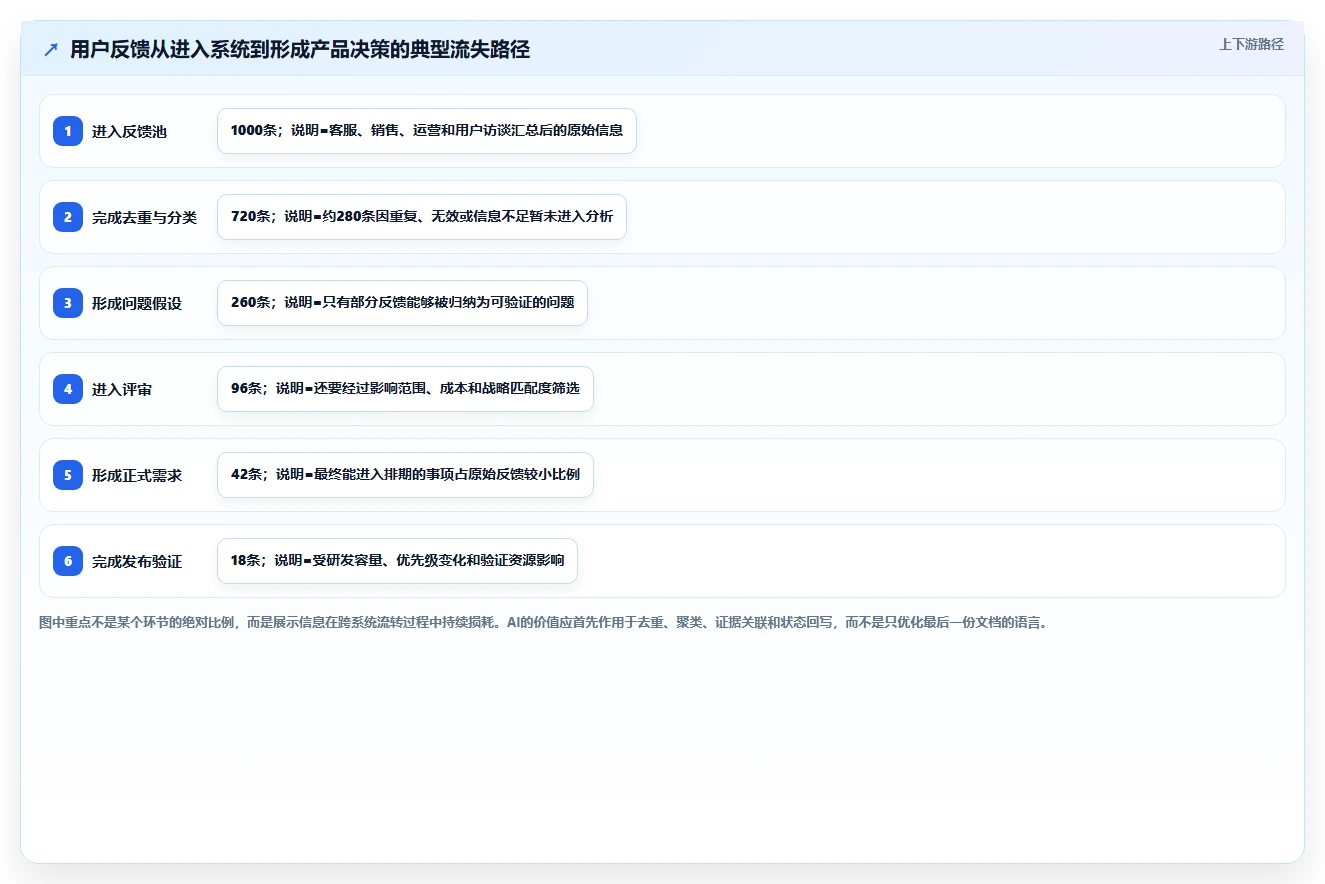
Task: Click the step 6 number badge
Action: click(x=68, y=561)
